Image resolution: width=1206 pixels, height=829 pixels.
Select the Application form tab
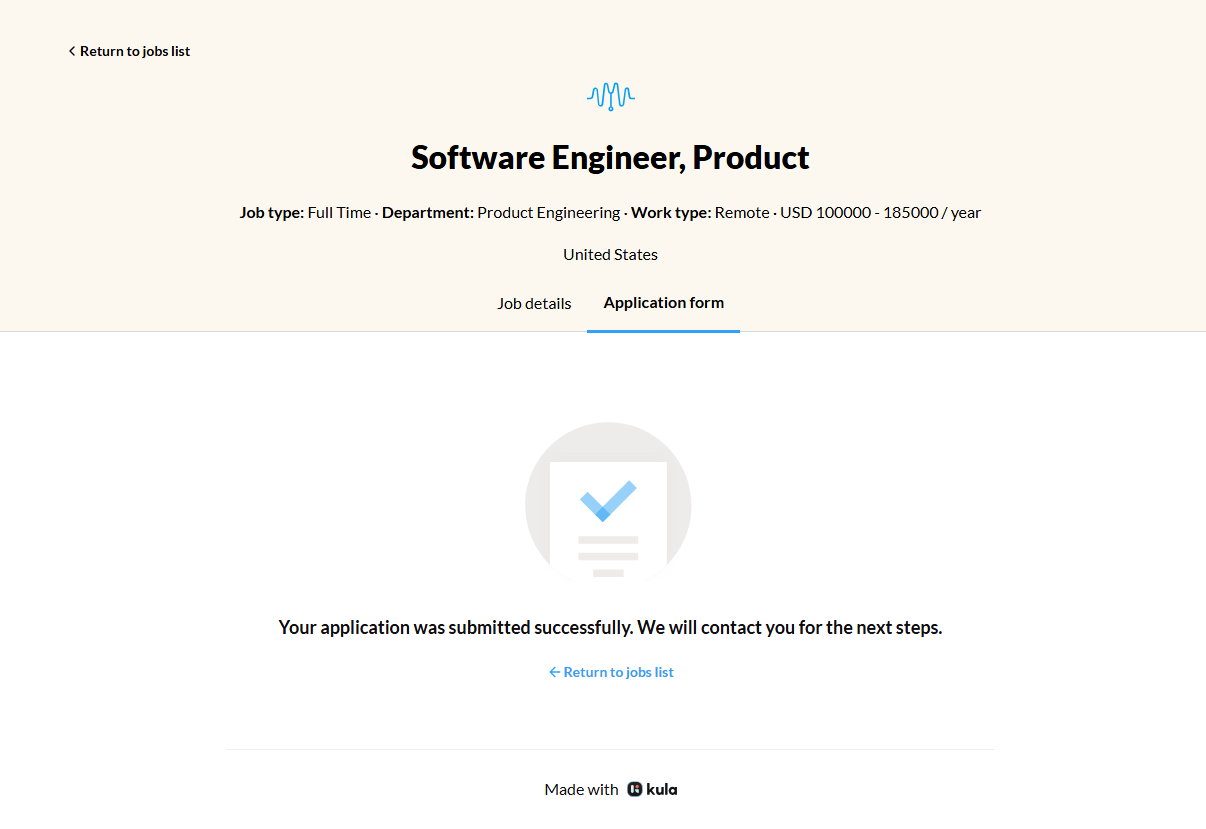coord(663,303)
